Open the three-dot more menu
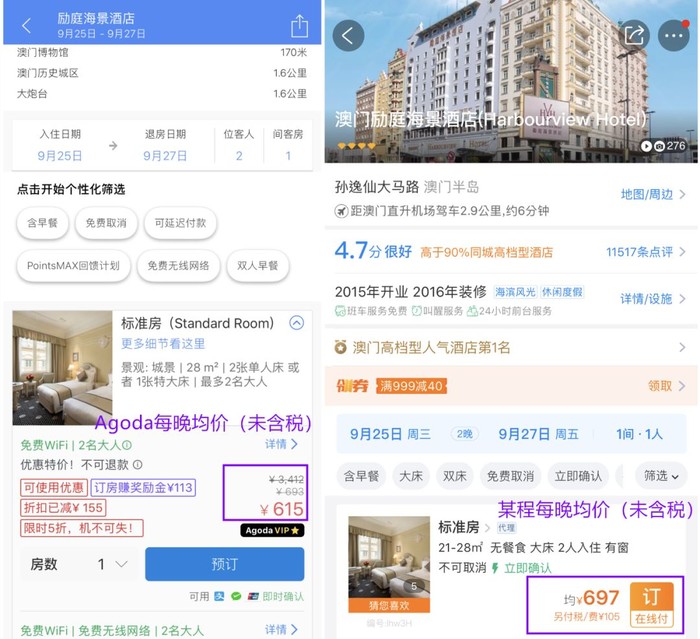The width and height of the screenshot is (700, 639). click(674, 36)
